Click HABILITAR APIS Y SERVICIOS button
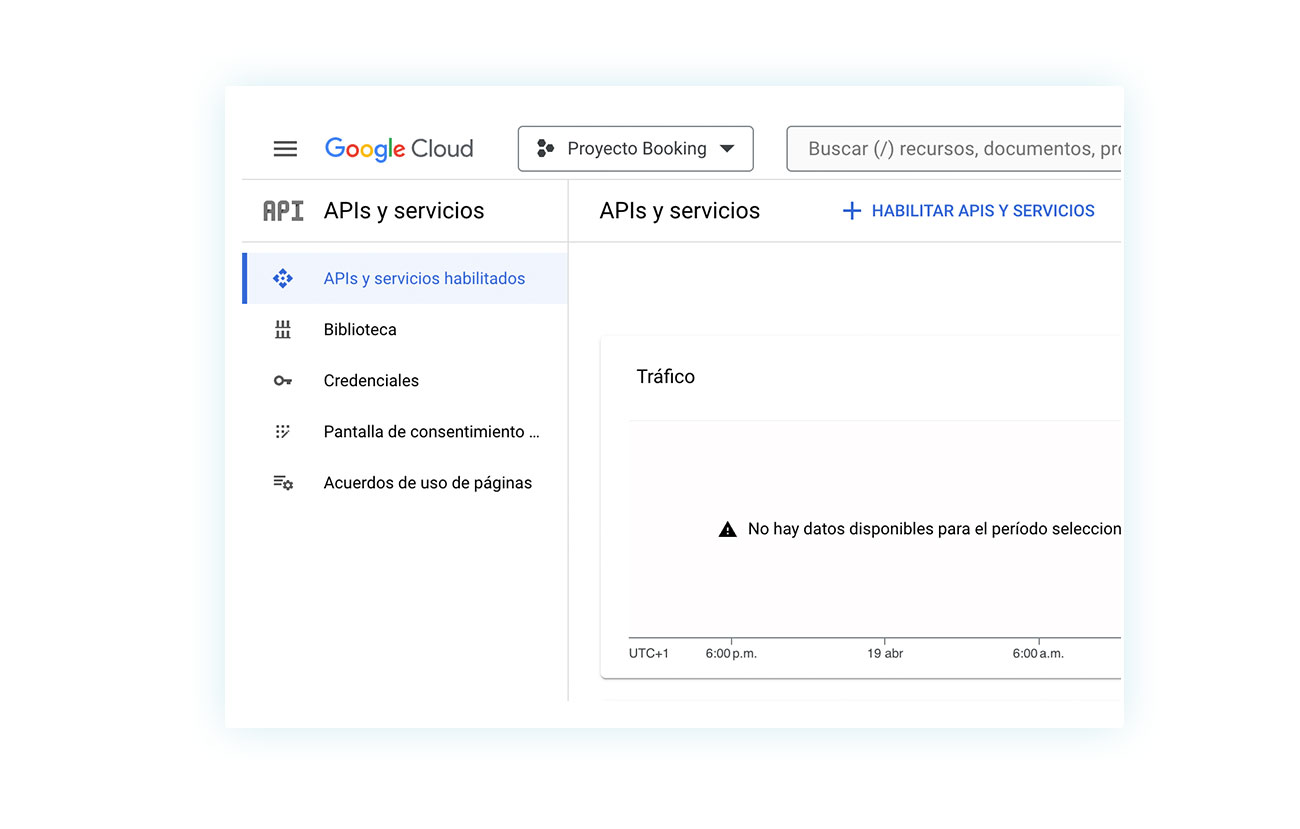1300x829 pixels. 968,211
